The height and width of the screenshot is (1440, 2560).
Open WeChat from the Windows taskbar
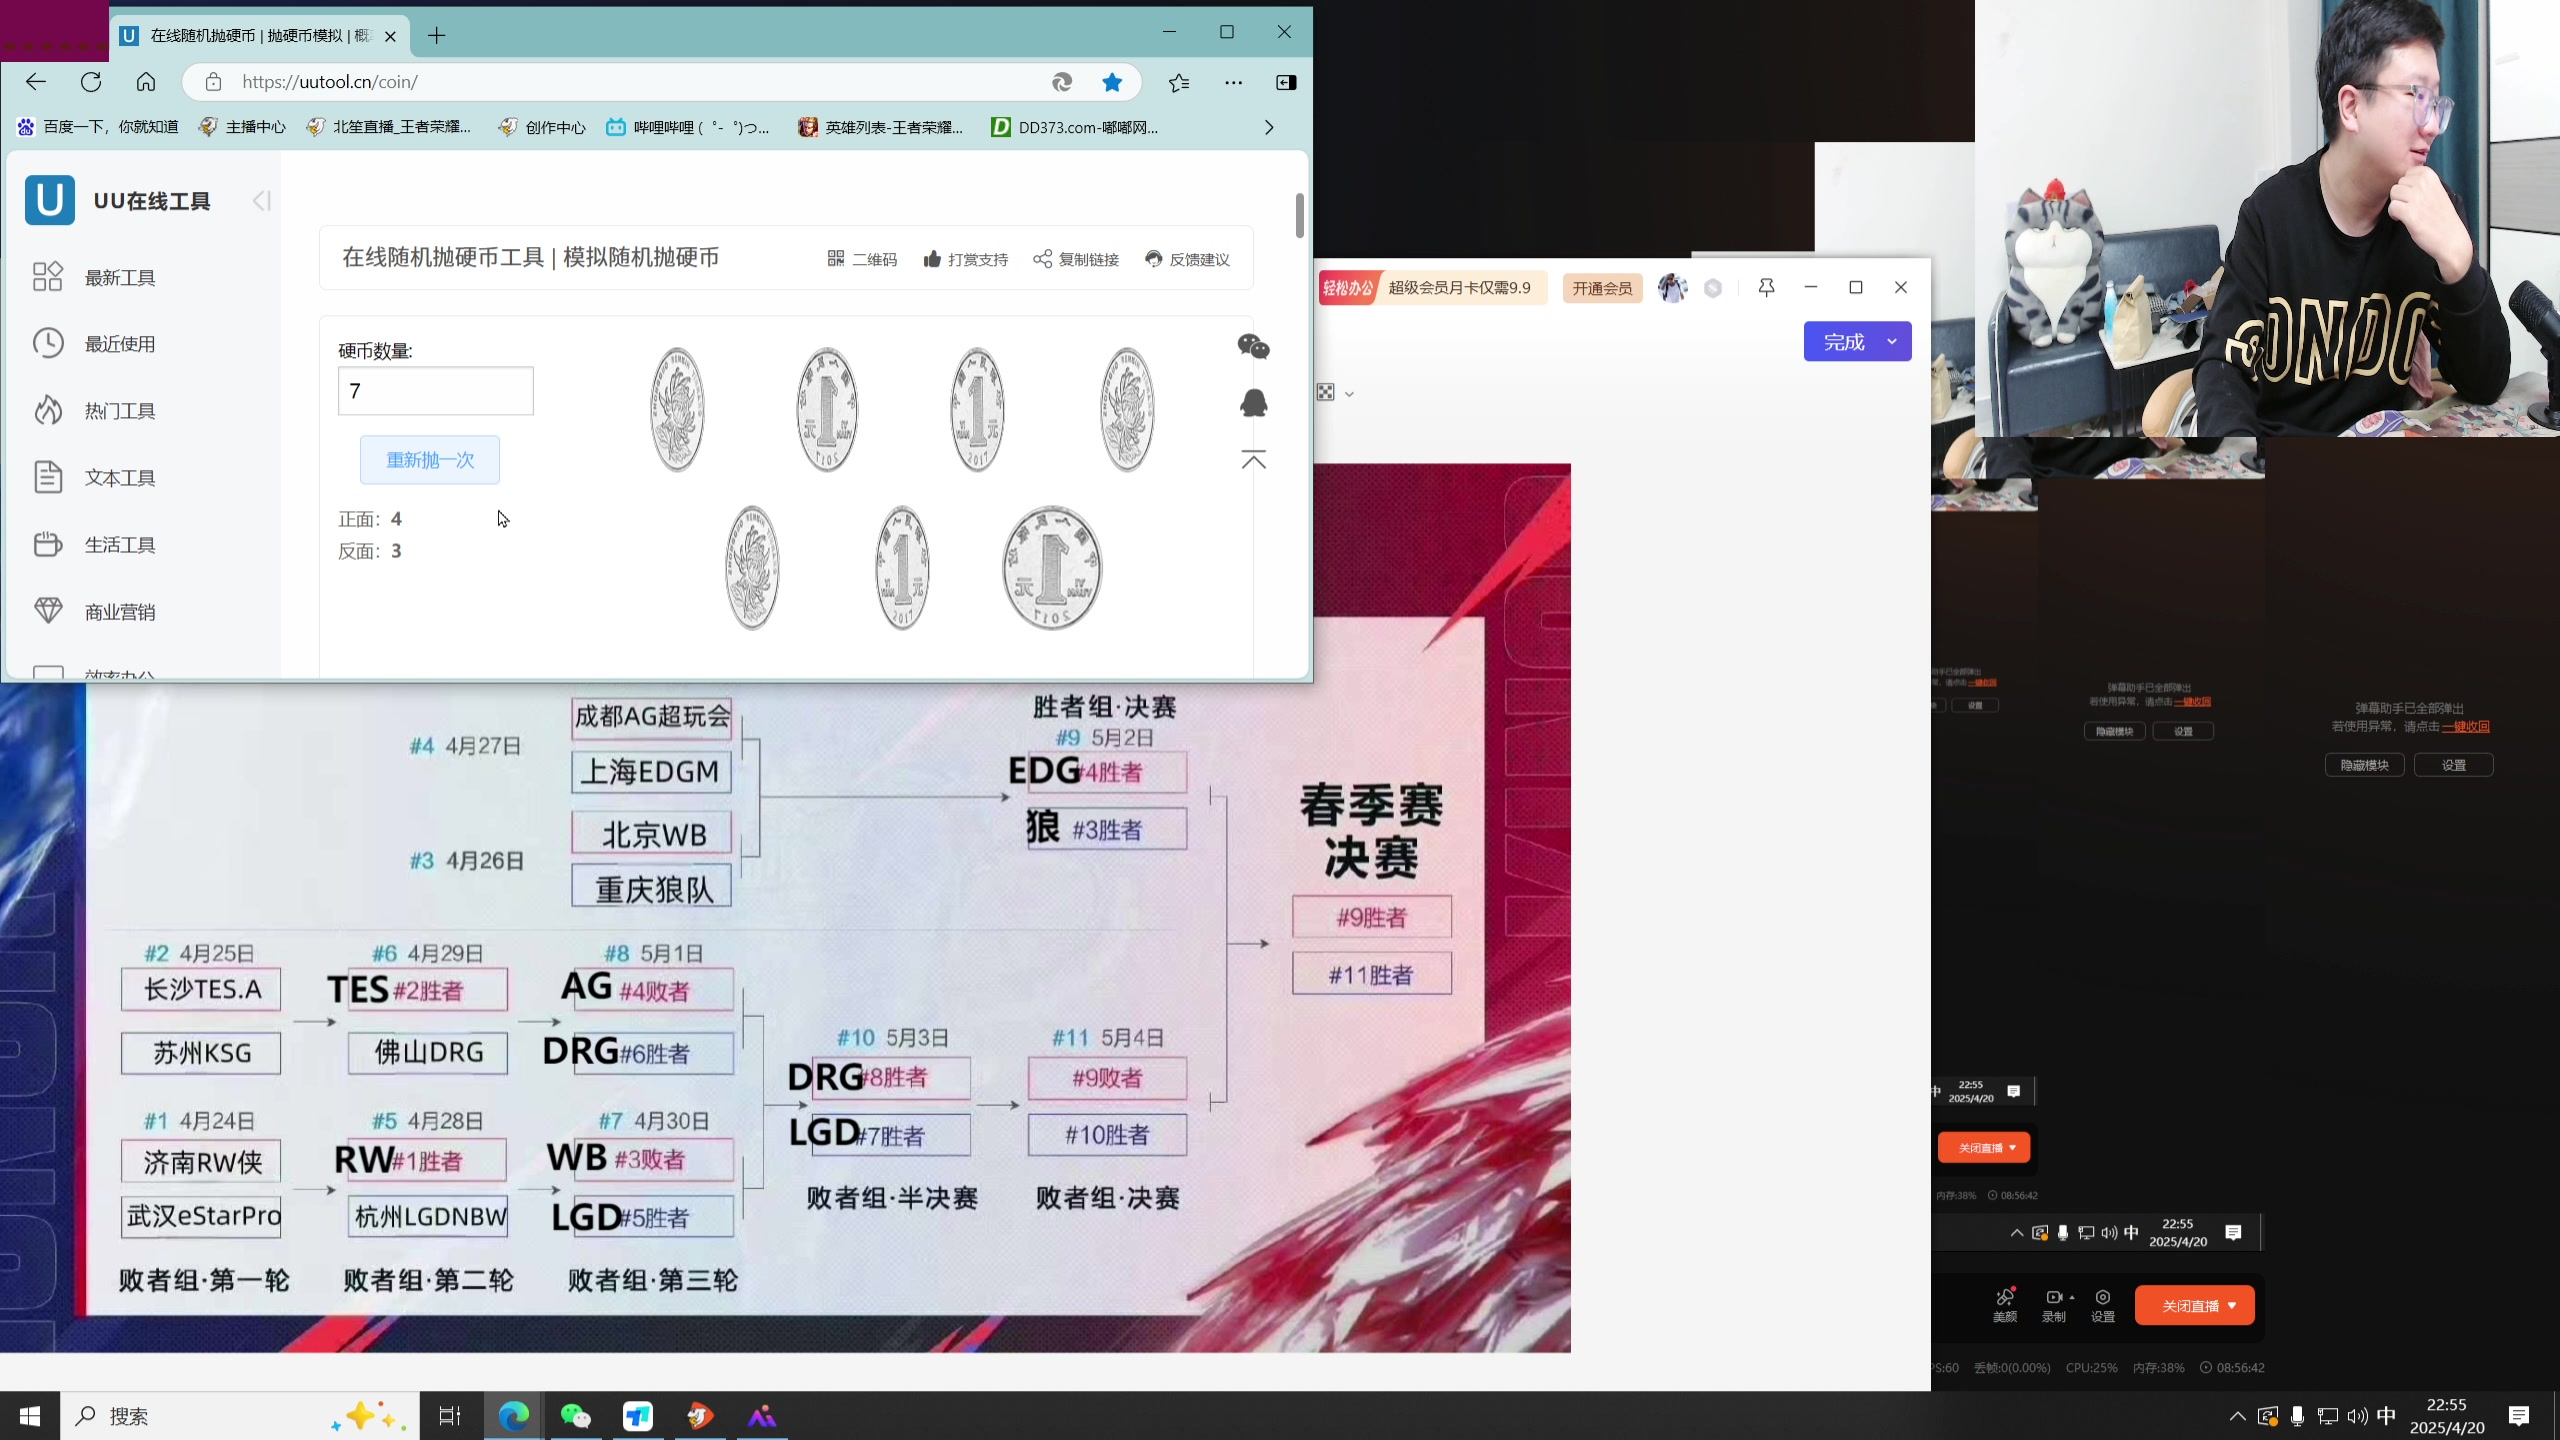pyautogui.click(x=575, y=1416)
